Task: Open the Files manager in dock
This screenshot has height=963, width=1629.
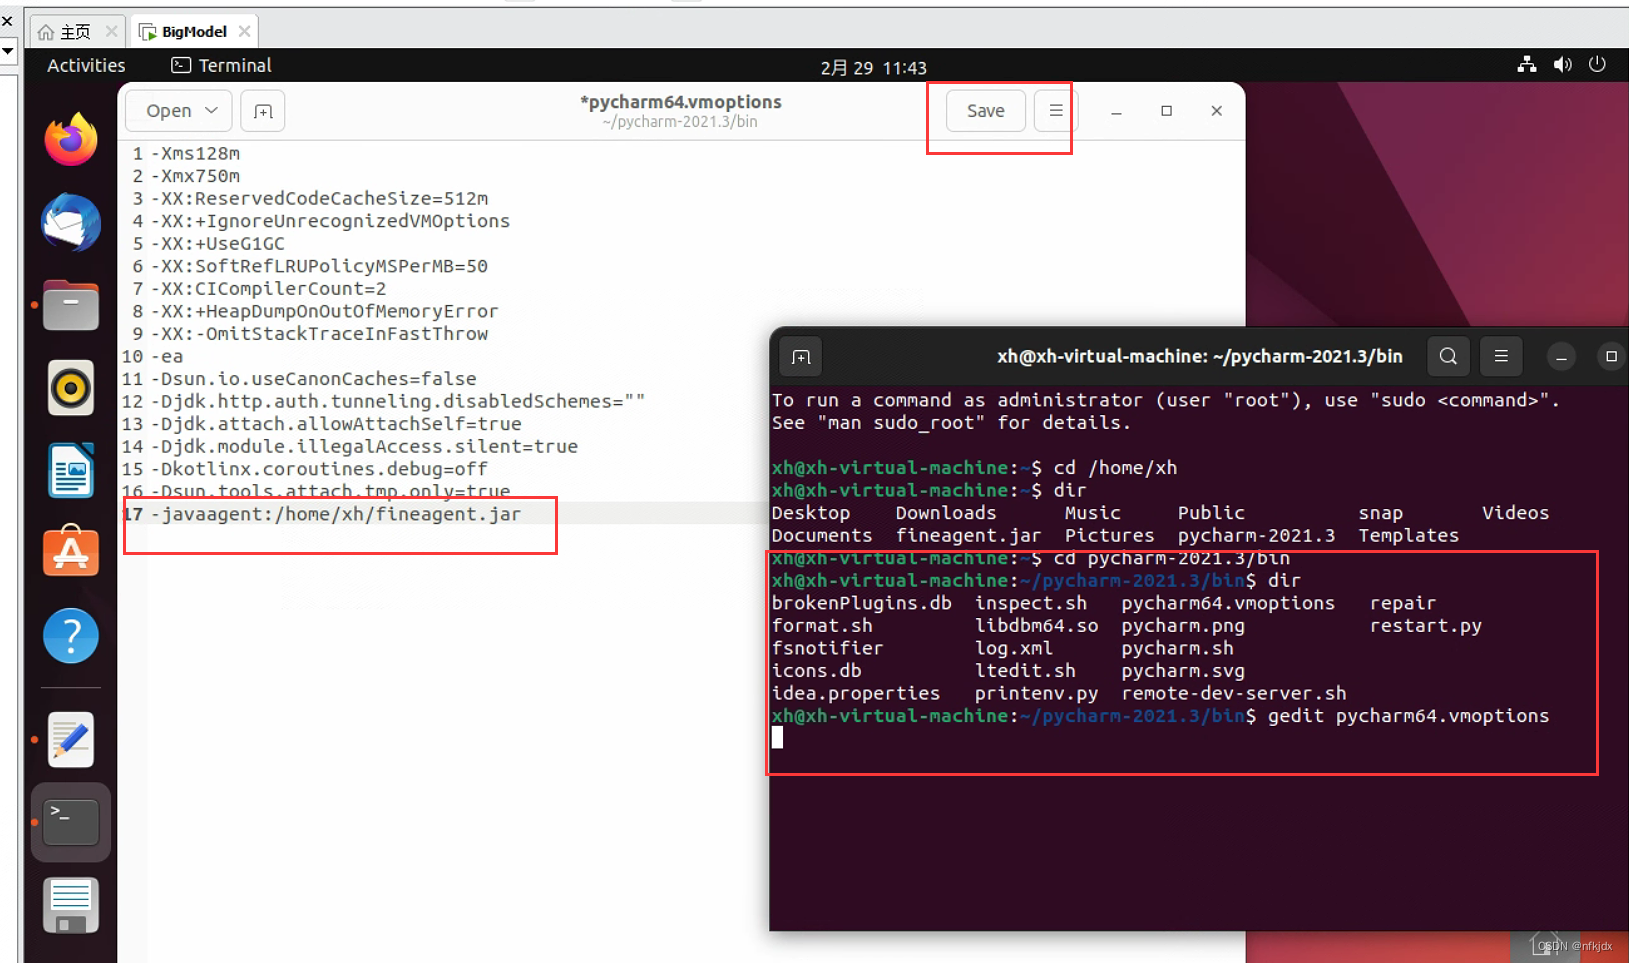Action: 71,305
